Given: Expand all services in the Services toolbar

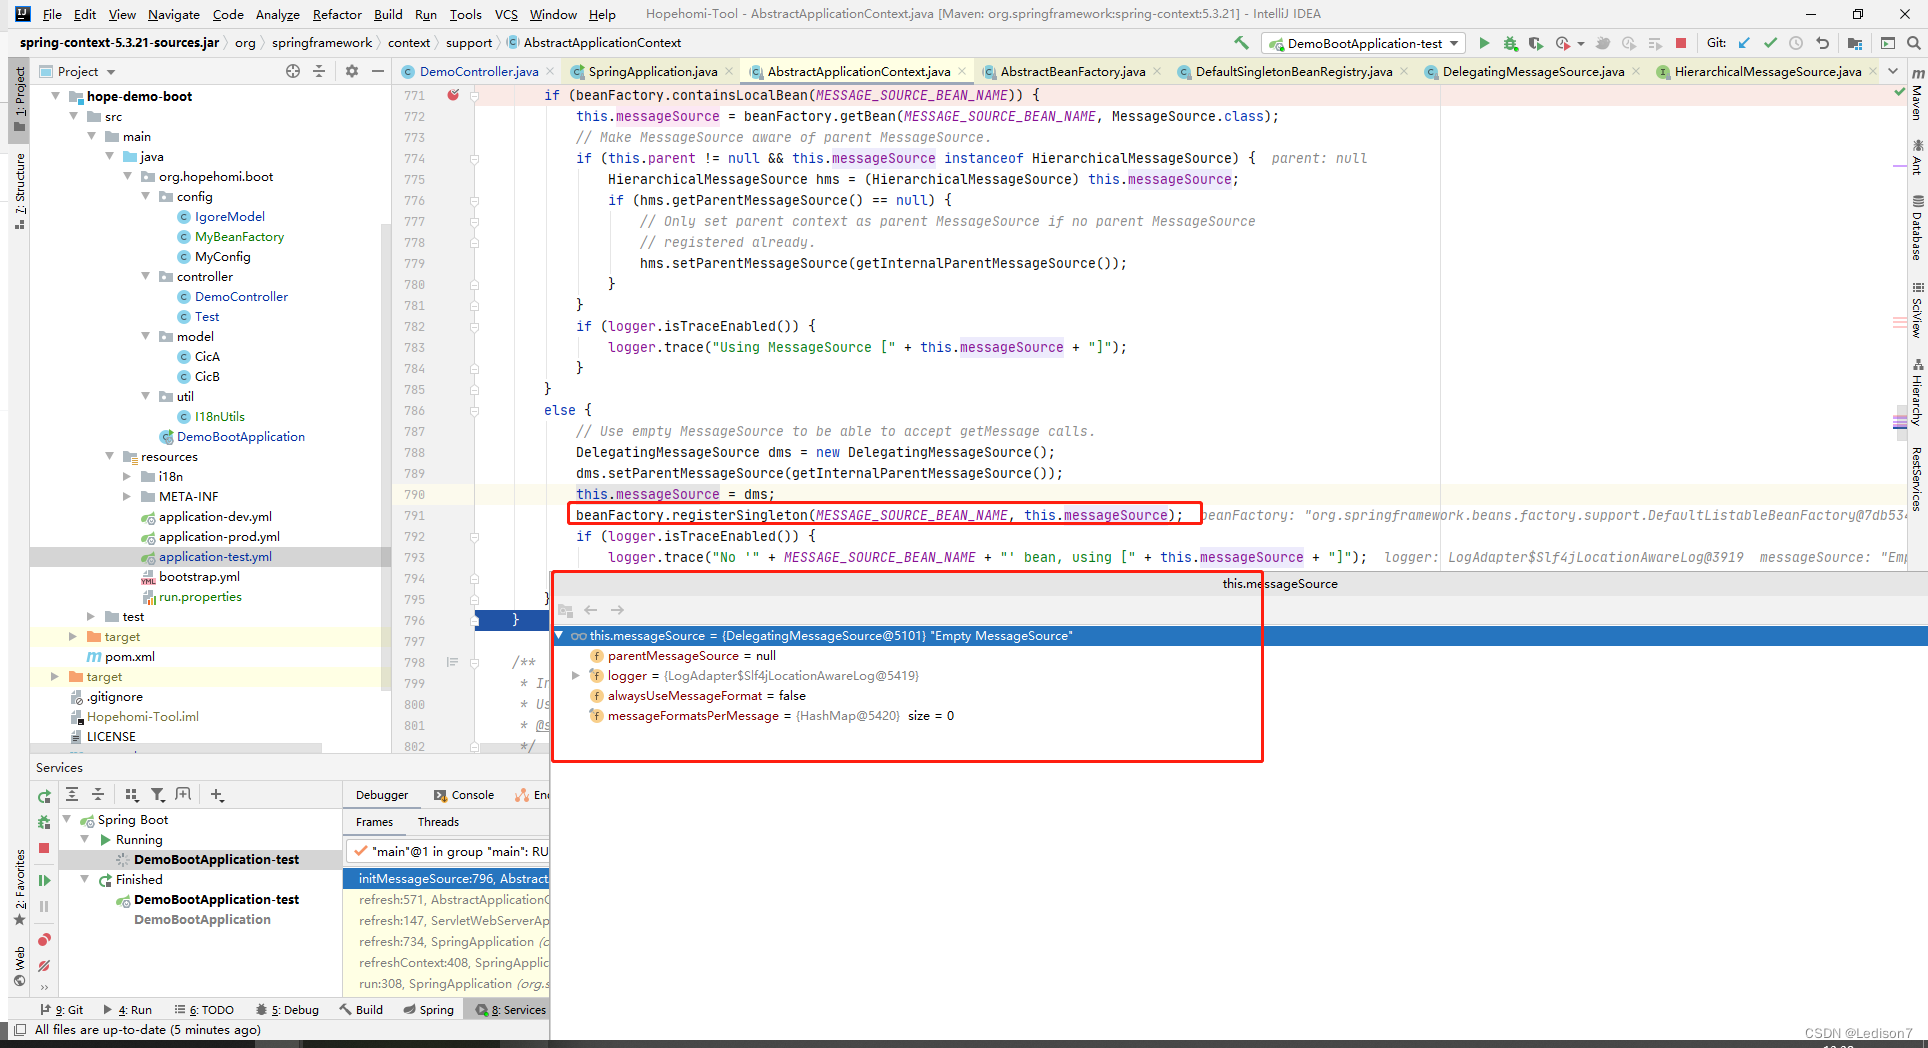Looking at the screenshot, I should point(72,794).
